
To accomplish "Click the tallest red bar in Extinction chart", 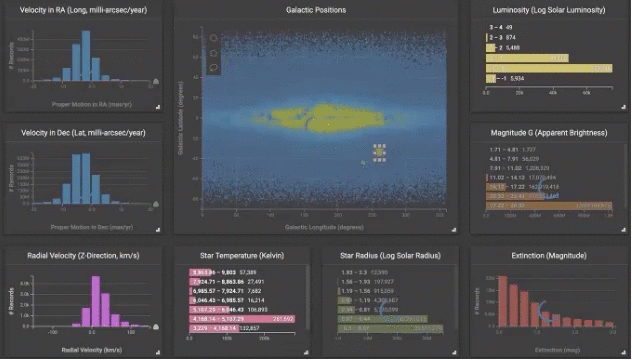I will (x=503, y=301).
